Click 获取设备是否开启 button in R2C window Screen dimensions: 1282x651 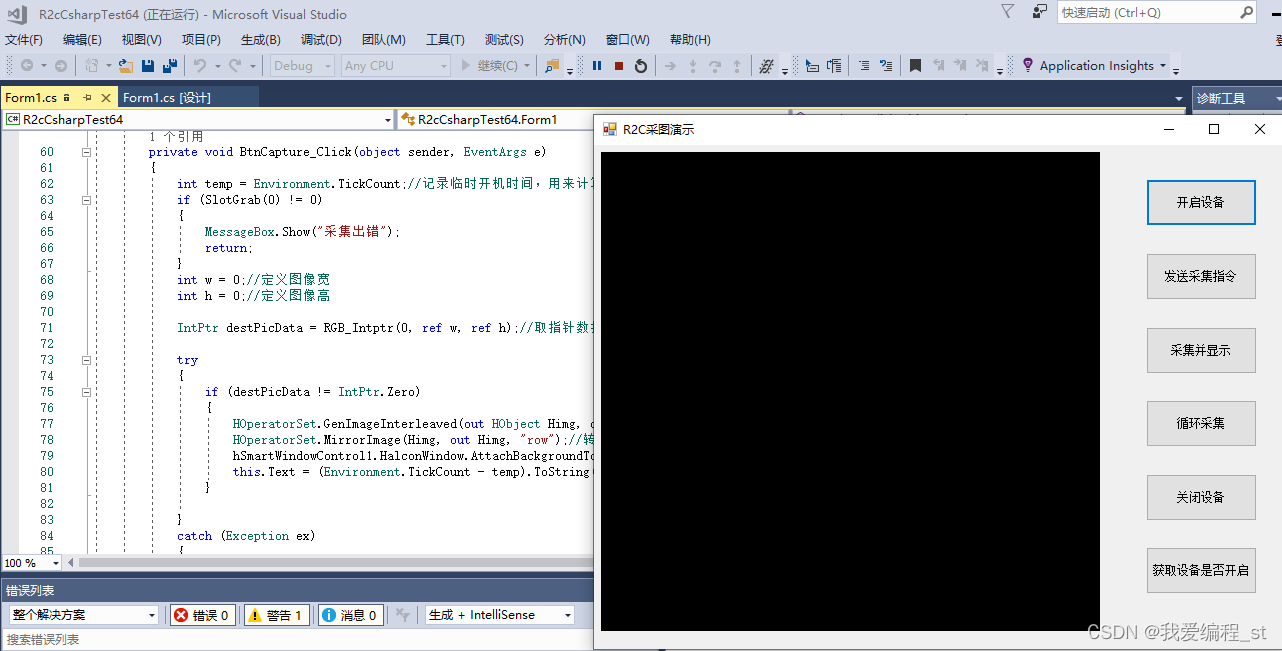(1201, 570)
